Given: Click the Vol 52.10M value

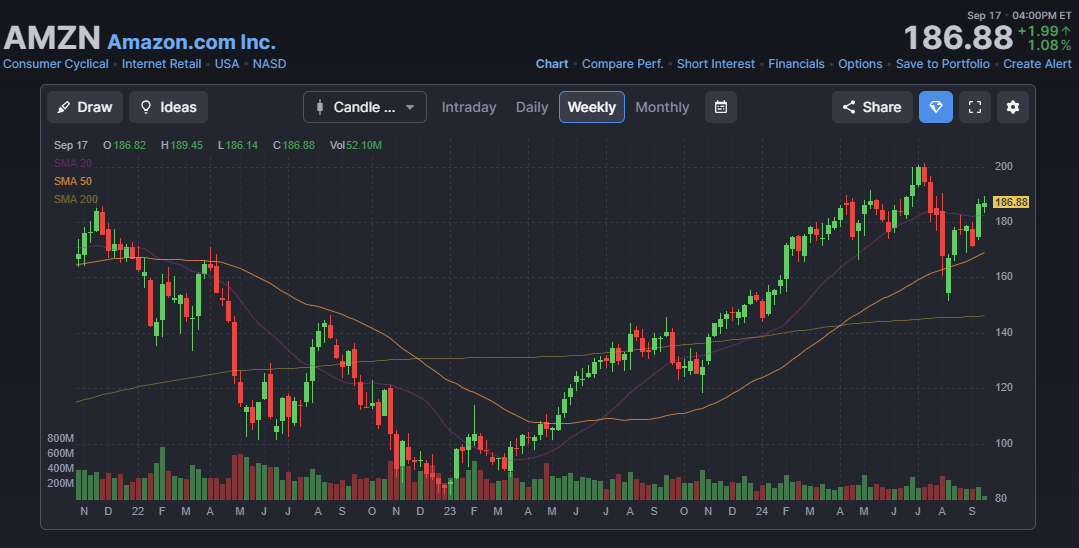Looking at the screenshot, I should (x=356, y=145).
